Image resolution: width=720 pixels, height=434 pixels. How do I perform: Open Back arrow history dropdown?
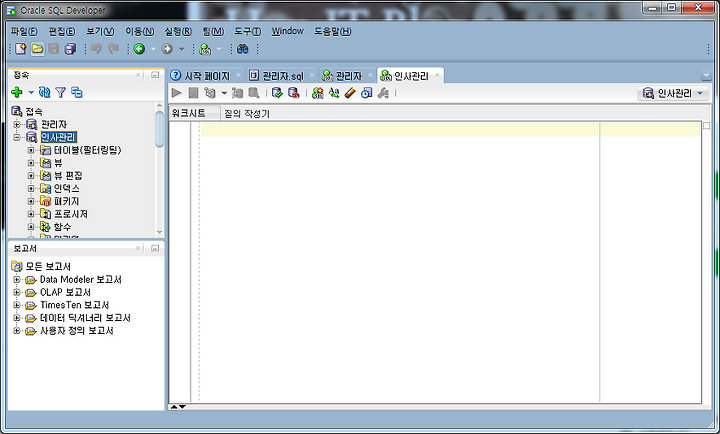pyautogui.click(x=153, y=49)
